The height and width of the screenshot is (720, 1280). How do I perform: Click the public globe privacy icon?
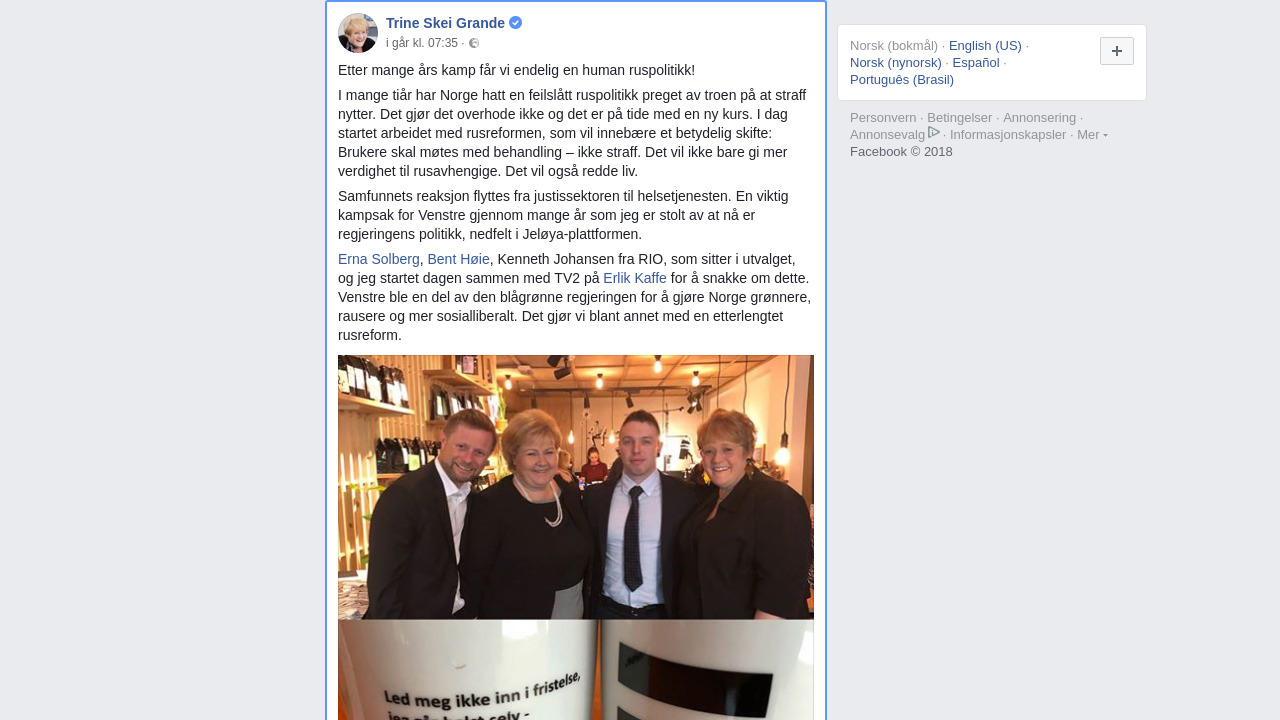point(474,43)
